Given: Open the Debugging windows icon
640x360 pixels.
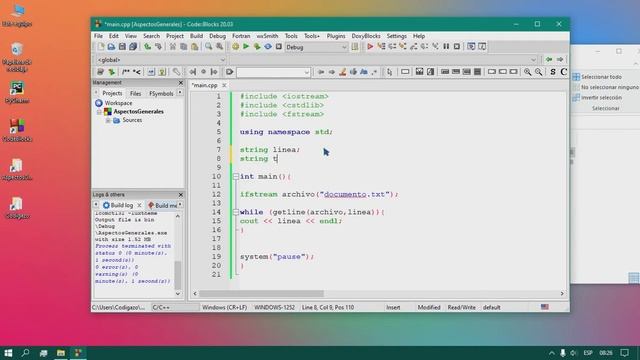Looking at the screenshot, I should tap(471, 47).
